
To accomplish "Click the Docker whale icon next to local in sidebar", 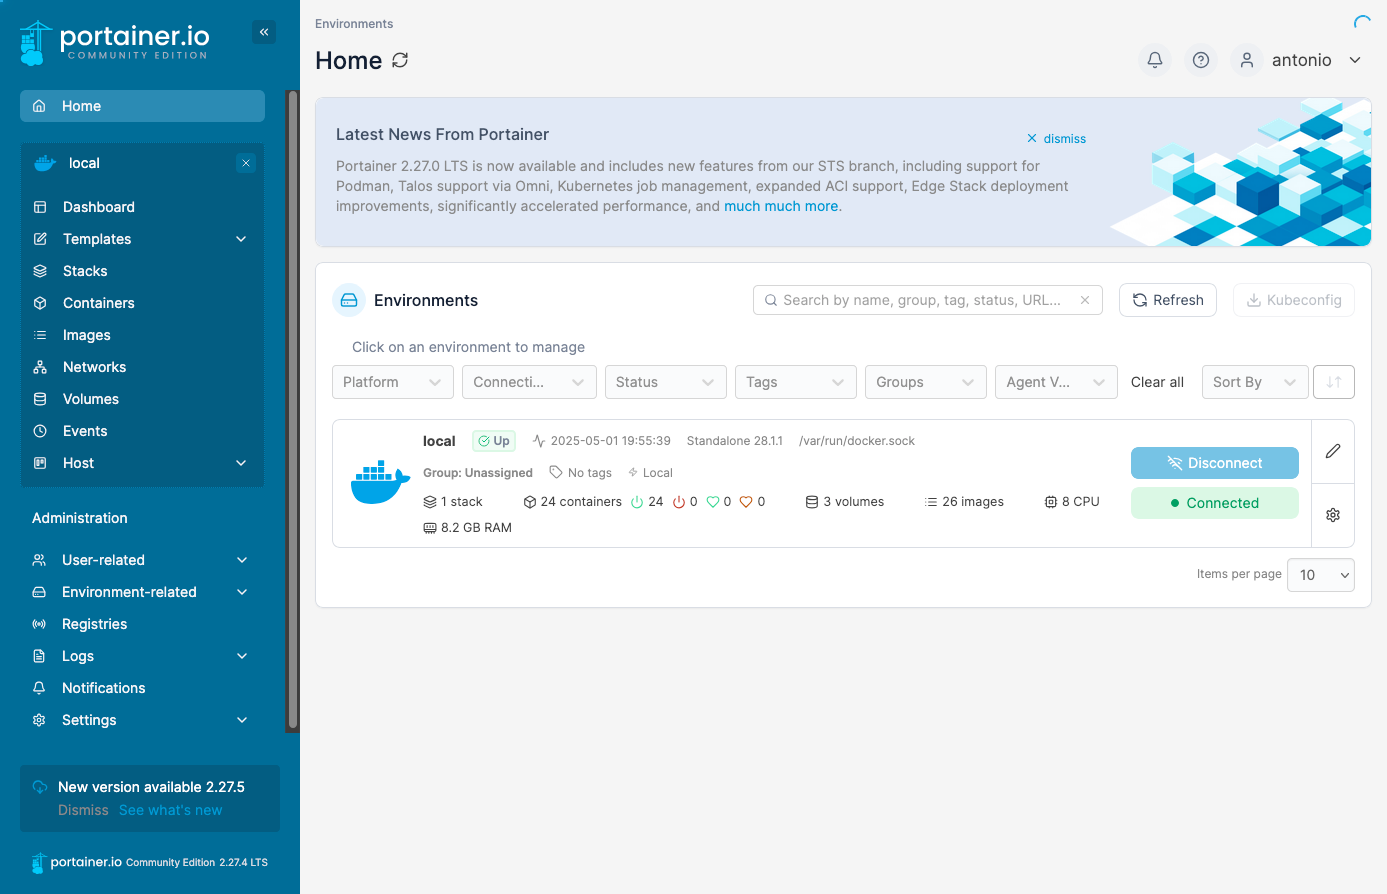I will pos(45,163).
